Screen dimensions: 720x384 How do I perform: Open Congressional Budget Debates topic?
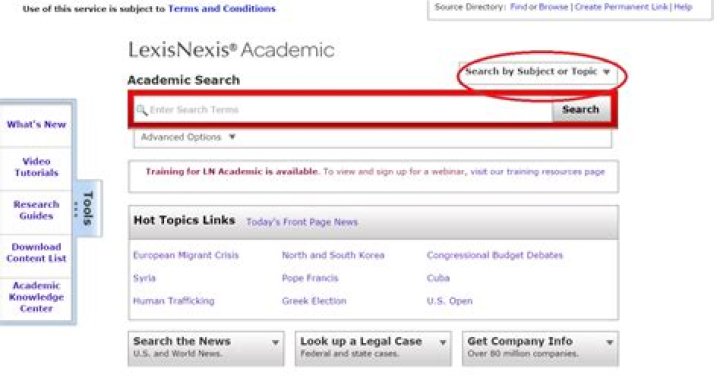pyautogui.click(x=495, y=255)
